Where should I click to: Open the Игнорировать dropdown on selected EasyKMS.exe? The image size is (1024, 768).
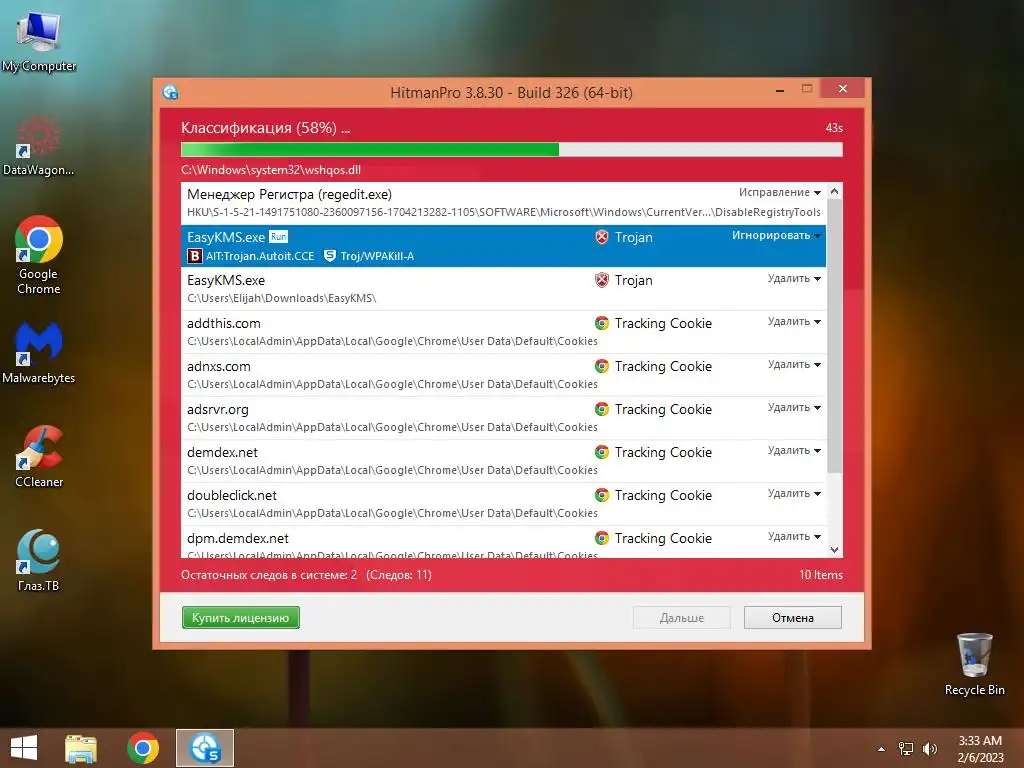776,235
